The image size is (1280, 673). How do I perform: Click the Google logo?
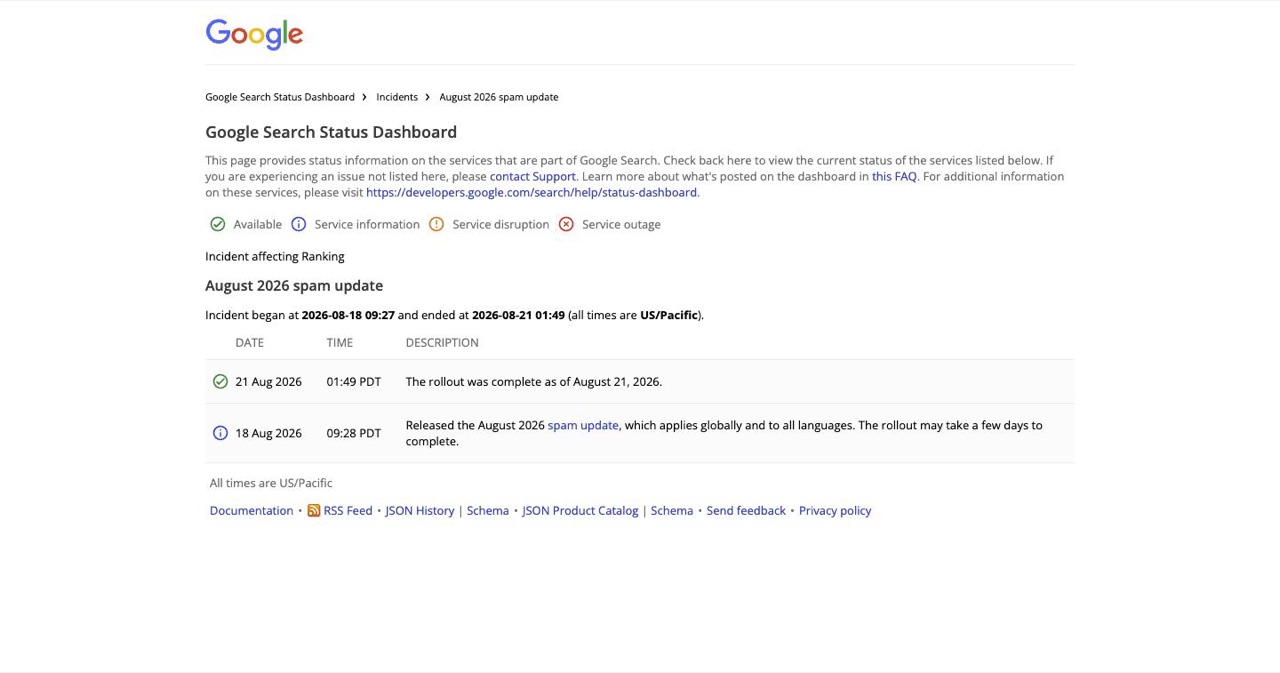click(254, 34)
